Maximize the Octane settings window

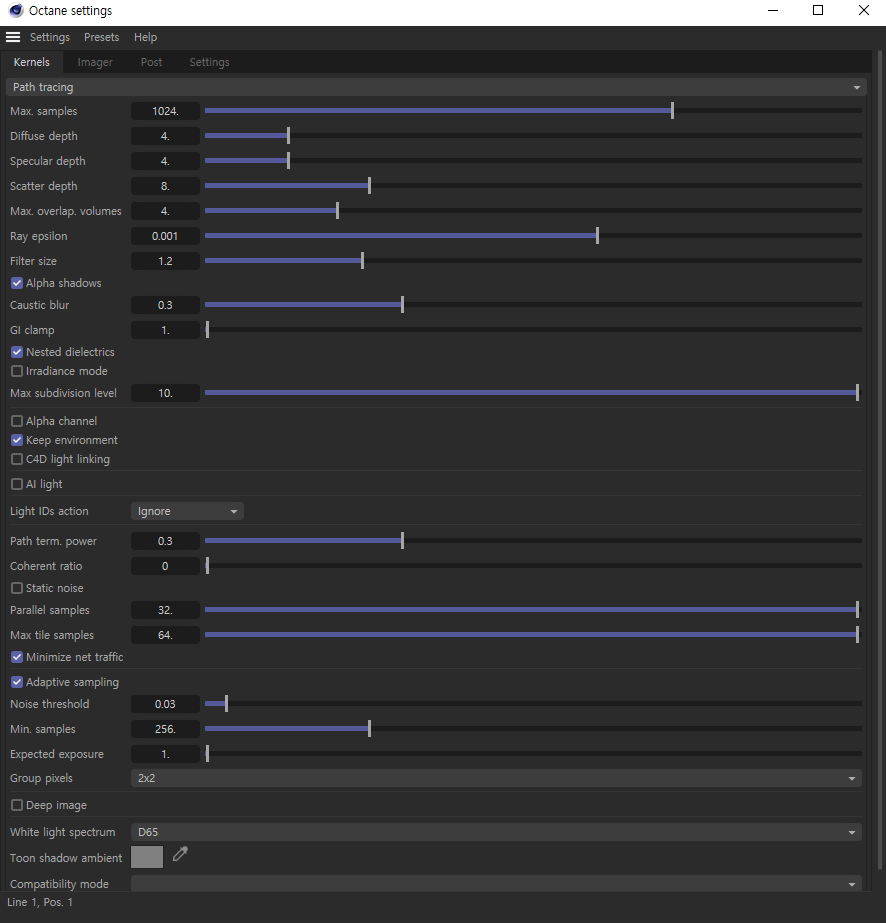pyautogui.click(x=818, y=10)
